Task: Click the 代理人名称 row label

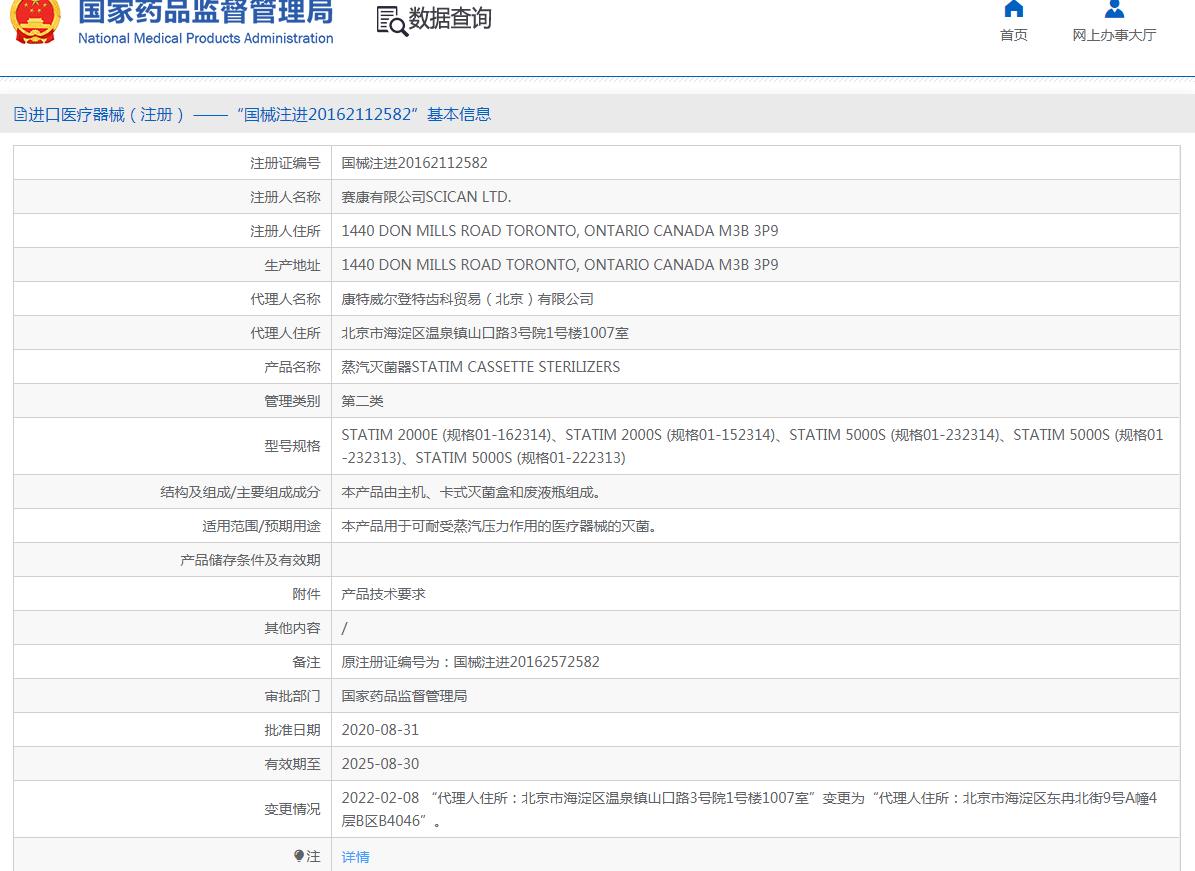Action: [x=285, y=299]
